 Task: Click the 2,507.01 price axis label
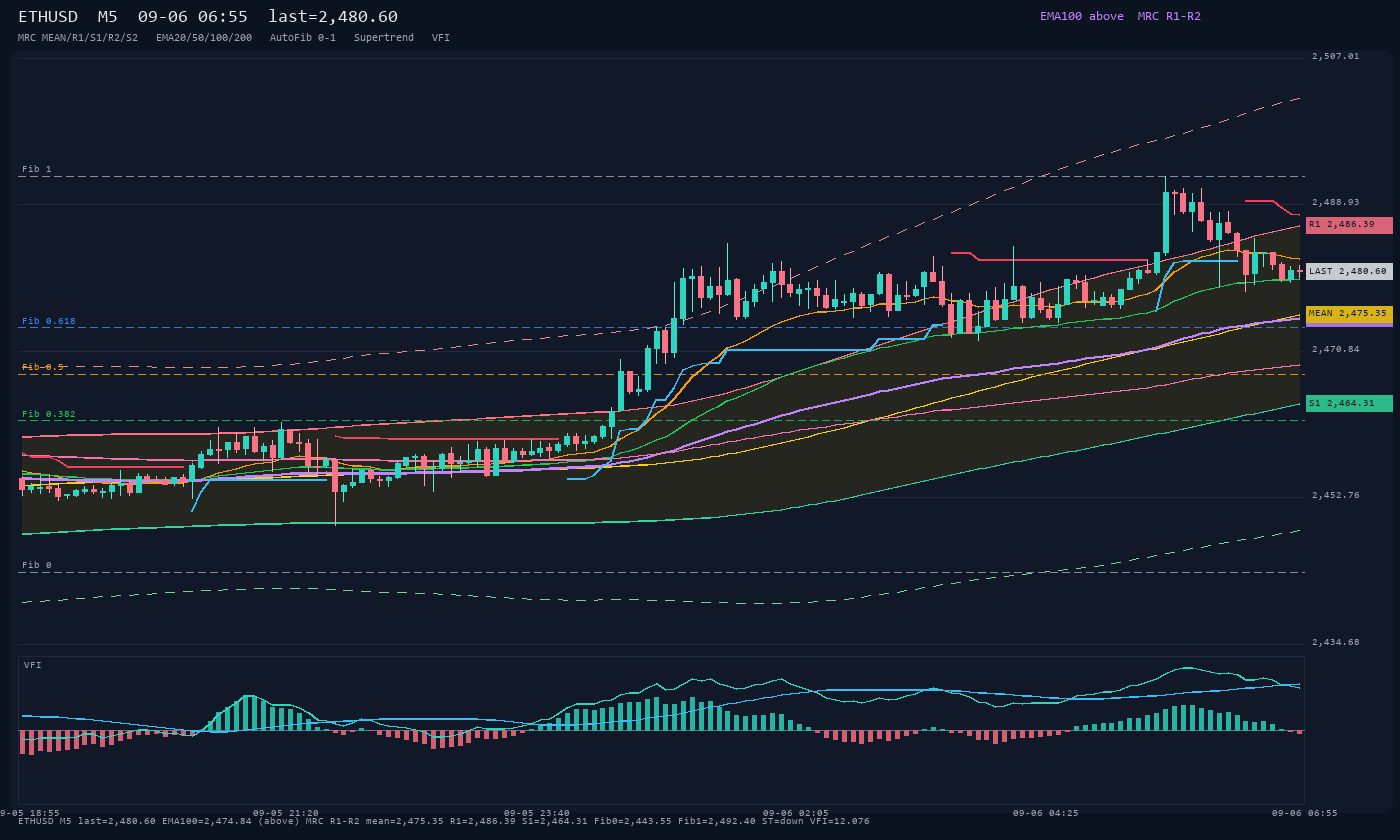(x=1336, y=56)
